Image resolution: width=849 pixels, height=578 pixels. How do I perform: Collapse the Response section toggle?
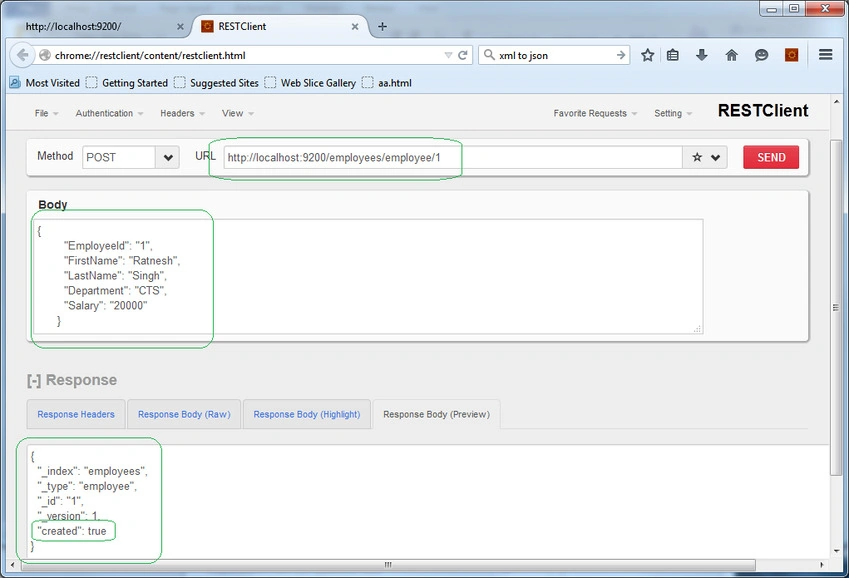tap(34, 380)
